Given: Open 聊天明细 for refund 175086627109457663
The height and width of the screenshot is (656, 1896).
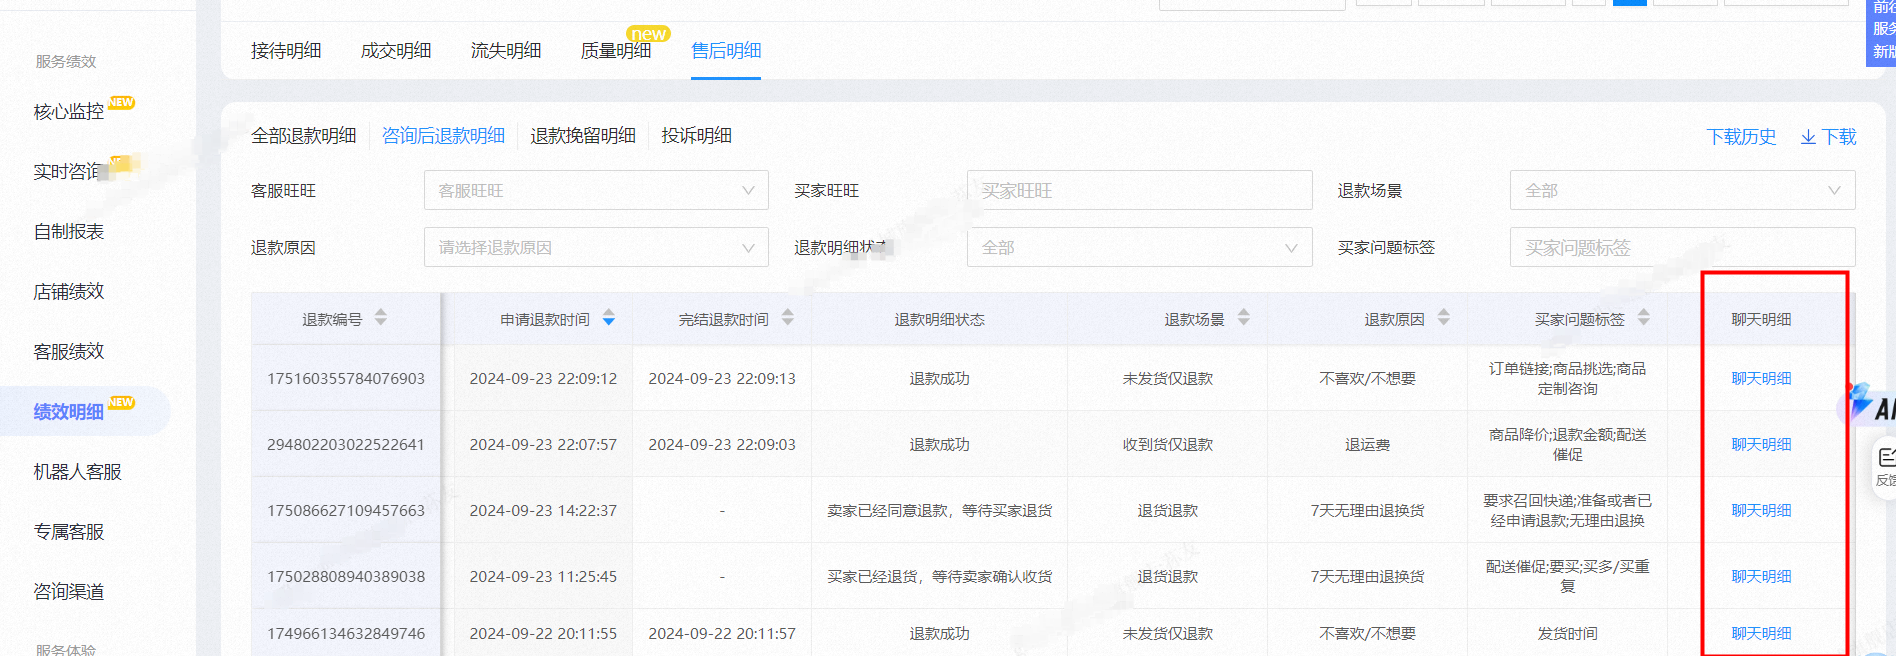Looking at the screenshot, I should tap(1761, 510).
